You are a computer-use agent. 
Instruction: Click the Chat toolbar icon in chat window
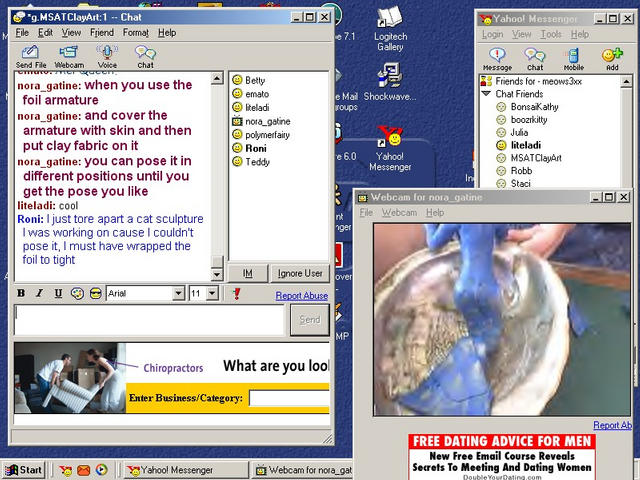coord(145,57)
